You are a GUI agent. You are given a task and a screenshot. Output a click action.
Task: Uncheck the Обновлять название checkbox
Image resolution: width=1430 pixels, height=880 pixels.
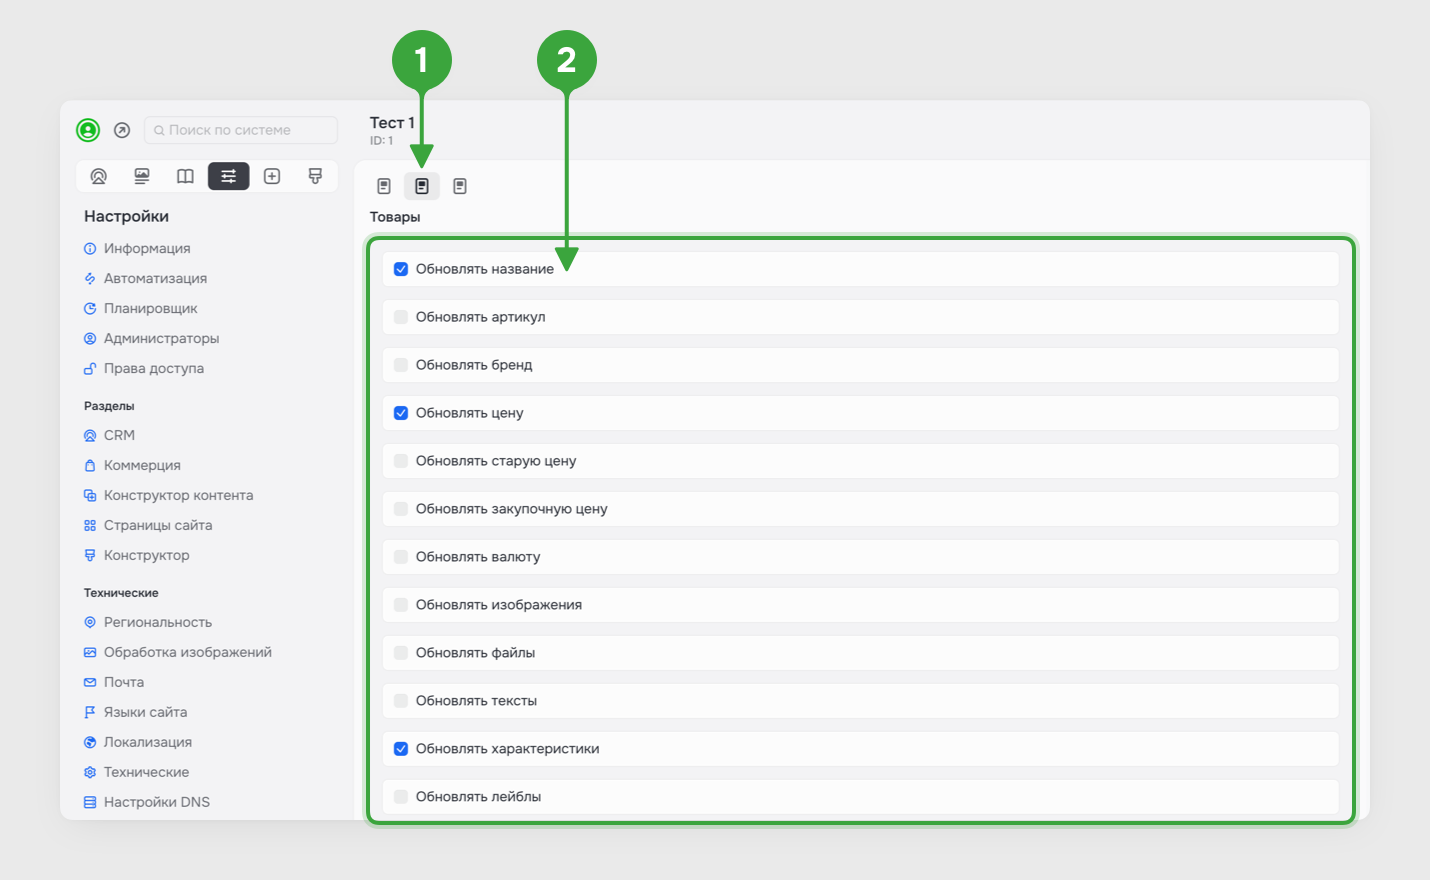tap(401, 269)
